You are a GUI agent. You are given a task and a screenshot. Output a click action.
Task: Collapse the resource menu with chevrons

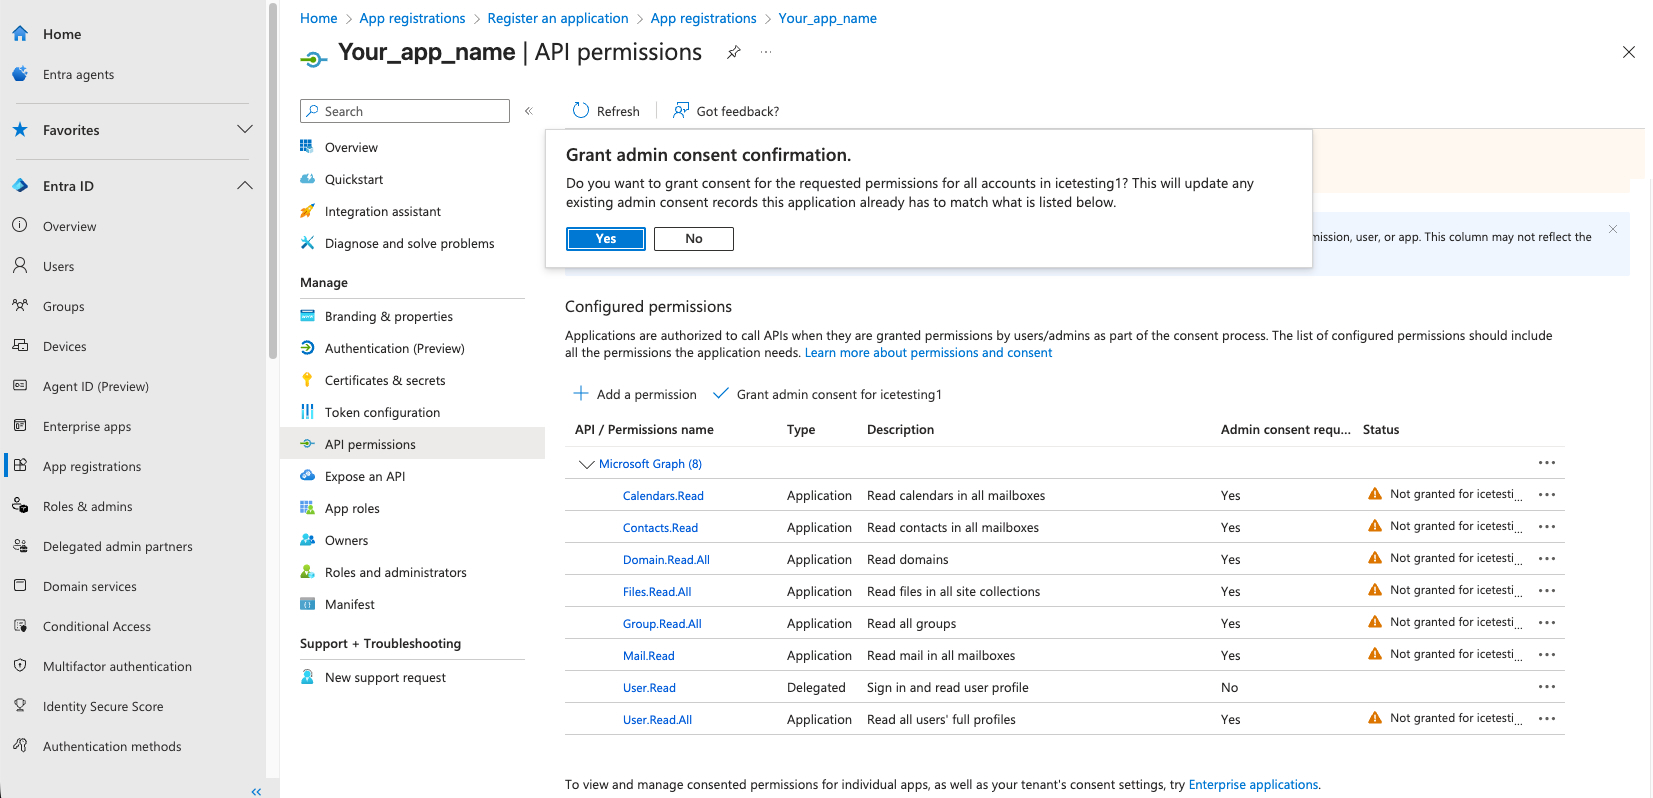click(529, 111)
